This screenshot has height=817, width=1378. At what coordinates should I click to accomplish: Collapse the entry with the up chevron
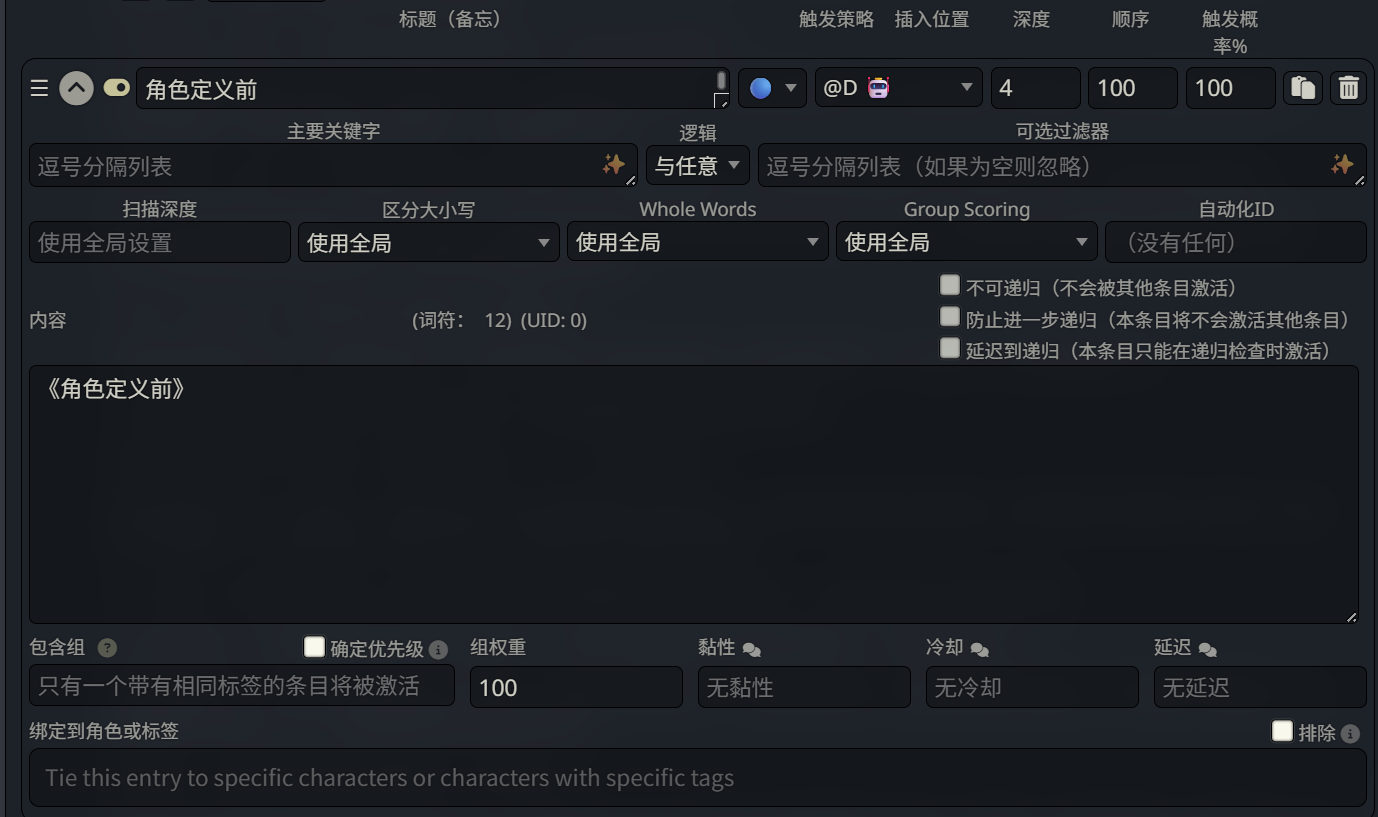coord(76,88)
